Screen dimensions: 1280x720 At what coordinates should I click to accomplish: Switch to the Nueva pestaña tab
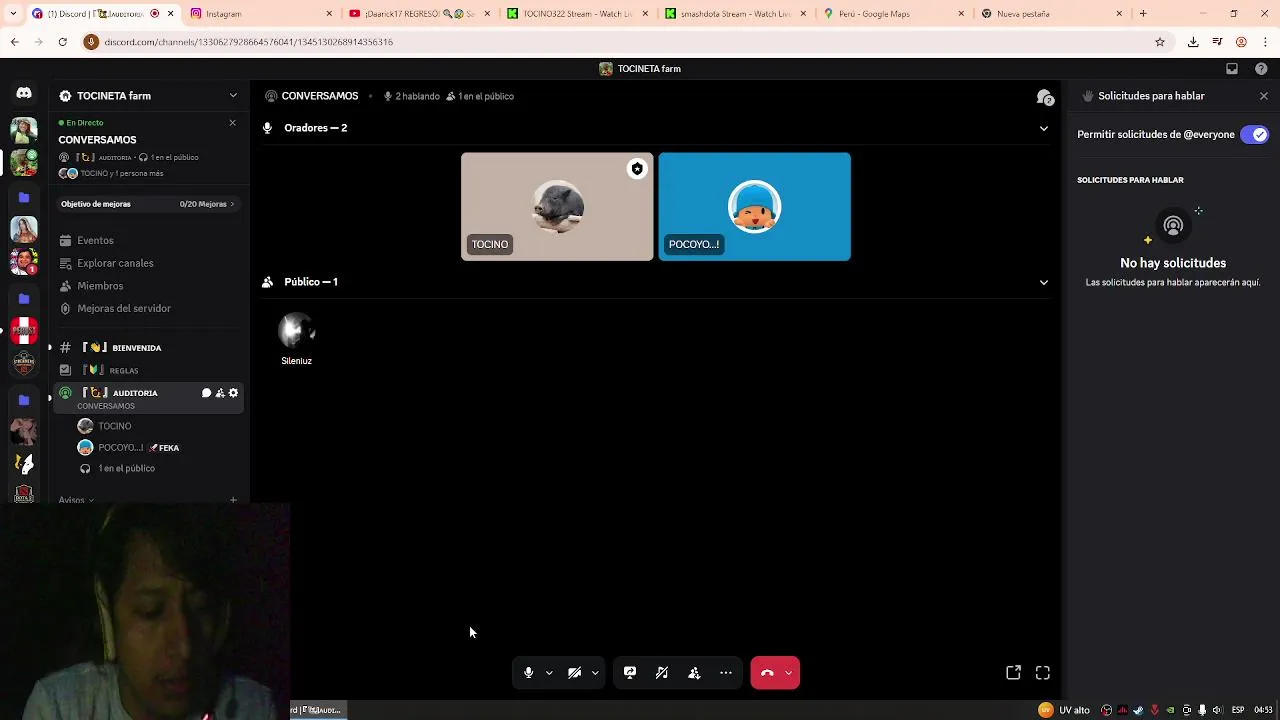click(1052, 14)
